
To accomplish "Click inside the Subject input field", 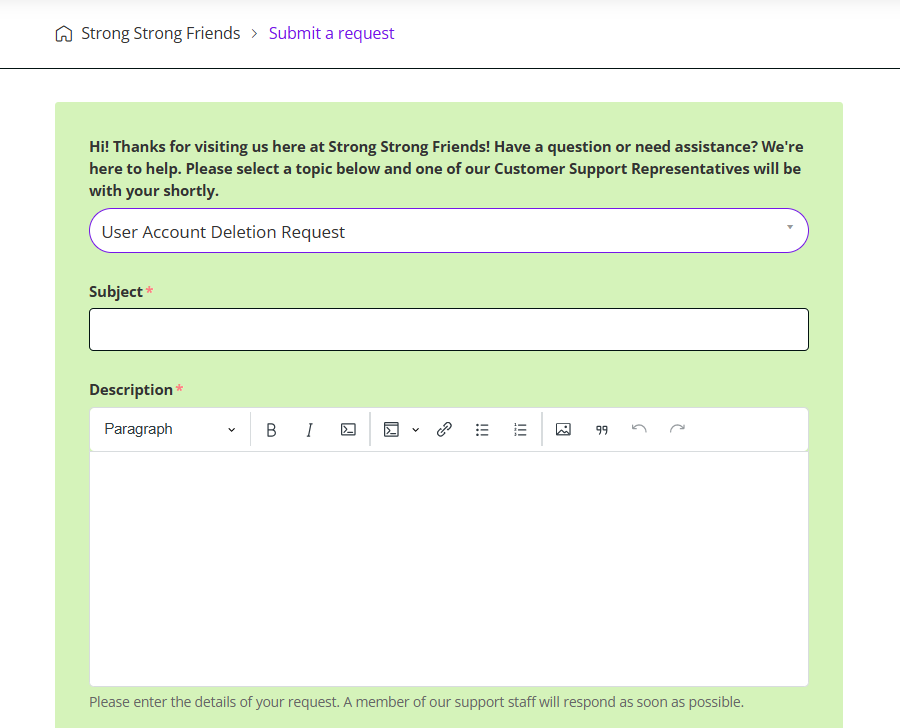I will (x=448, y=329).
